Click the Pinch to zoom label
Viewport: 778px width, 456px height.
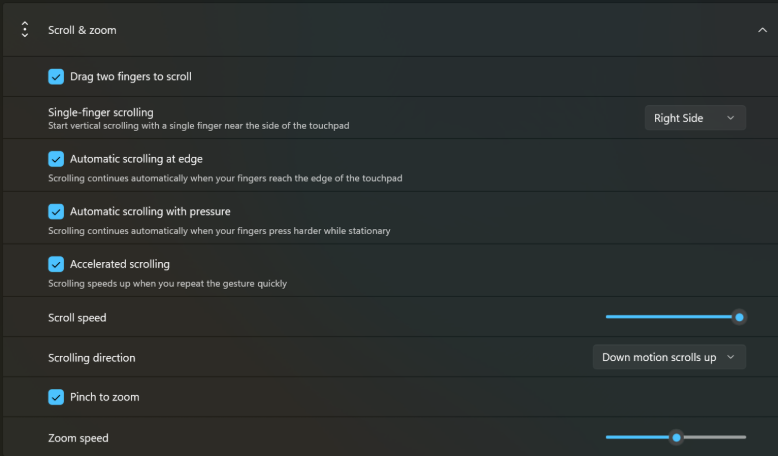pyautogui.click(x=105, y=397)
